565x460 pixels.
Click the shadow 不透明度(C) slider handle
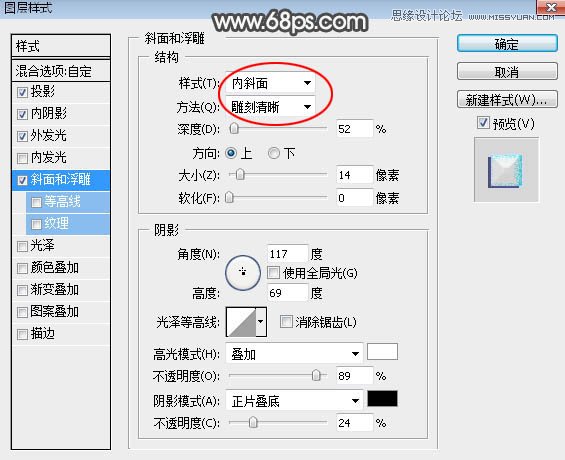(x=253, y=422)
